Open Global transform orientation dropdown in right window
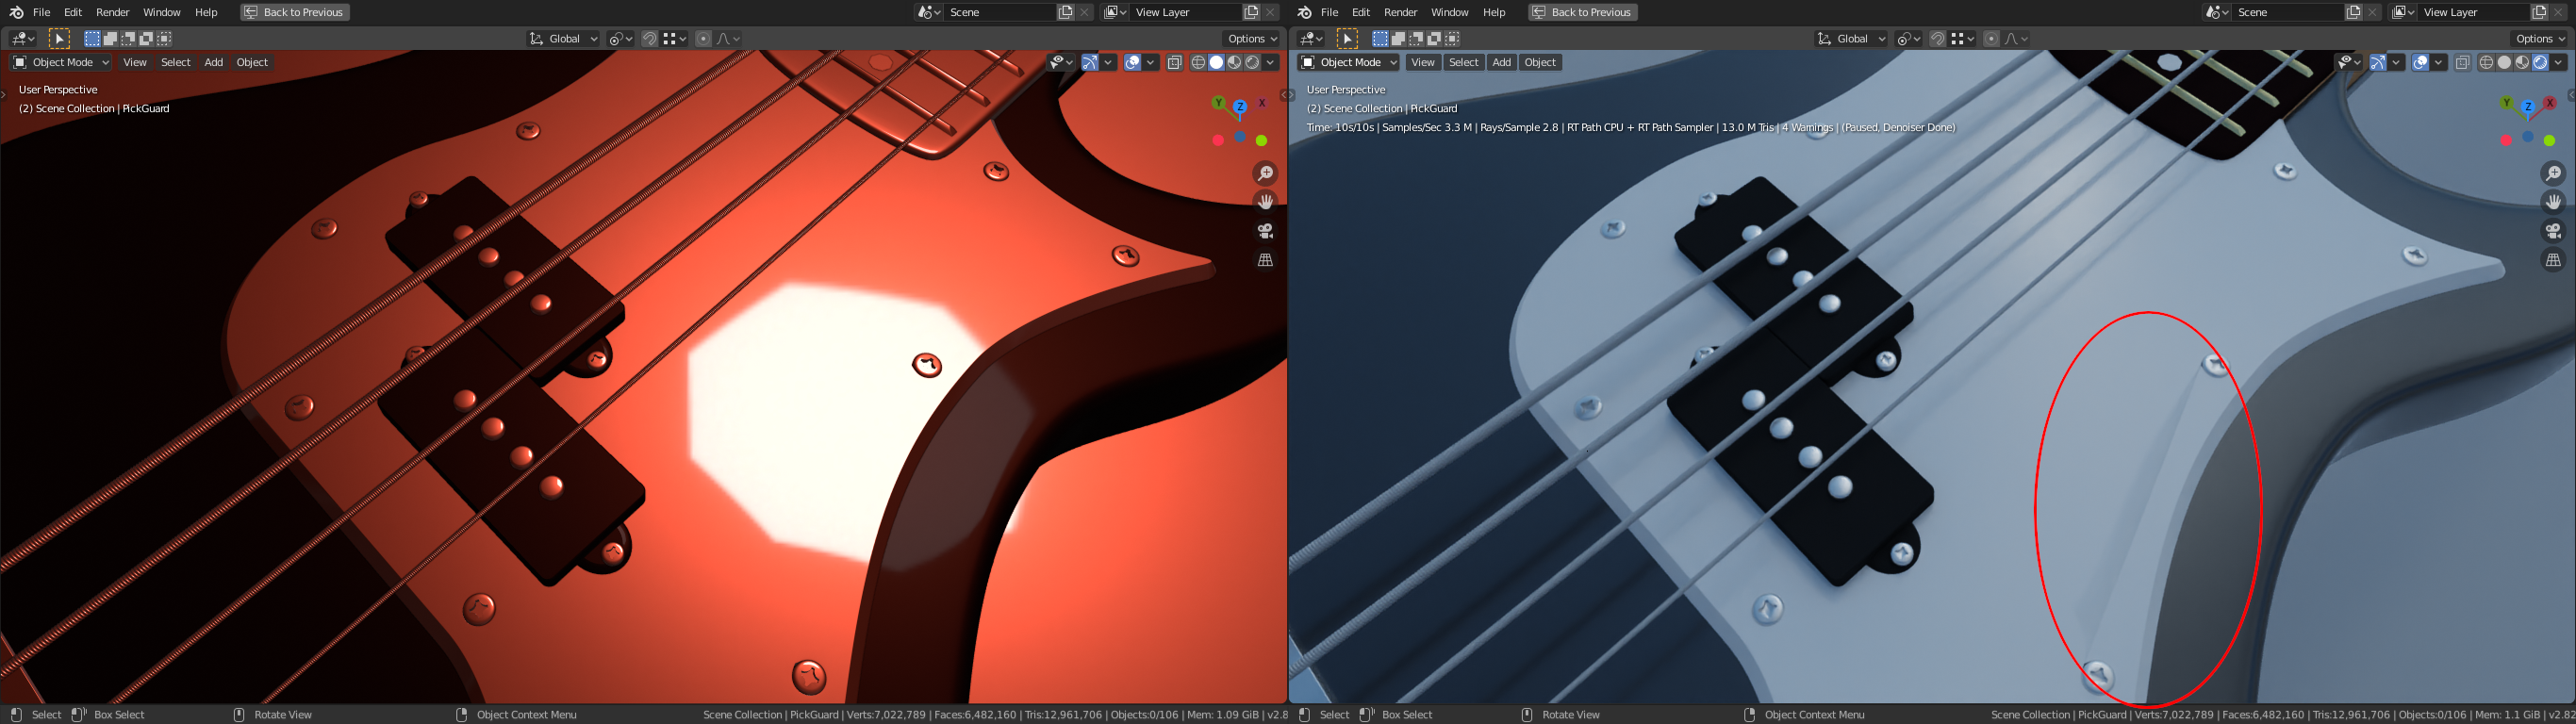Viewport: 2576px width, 724px height. (1850, 39)
